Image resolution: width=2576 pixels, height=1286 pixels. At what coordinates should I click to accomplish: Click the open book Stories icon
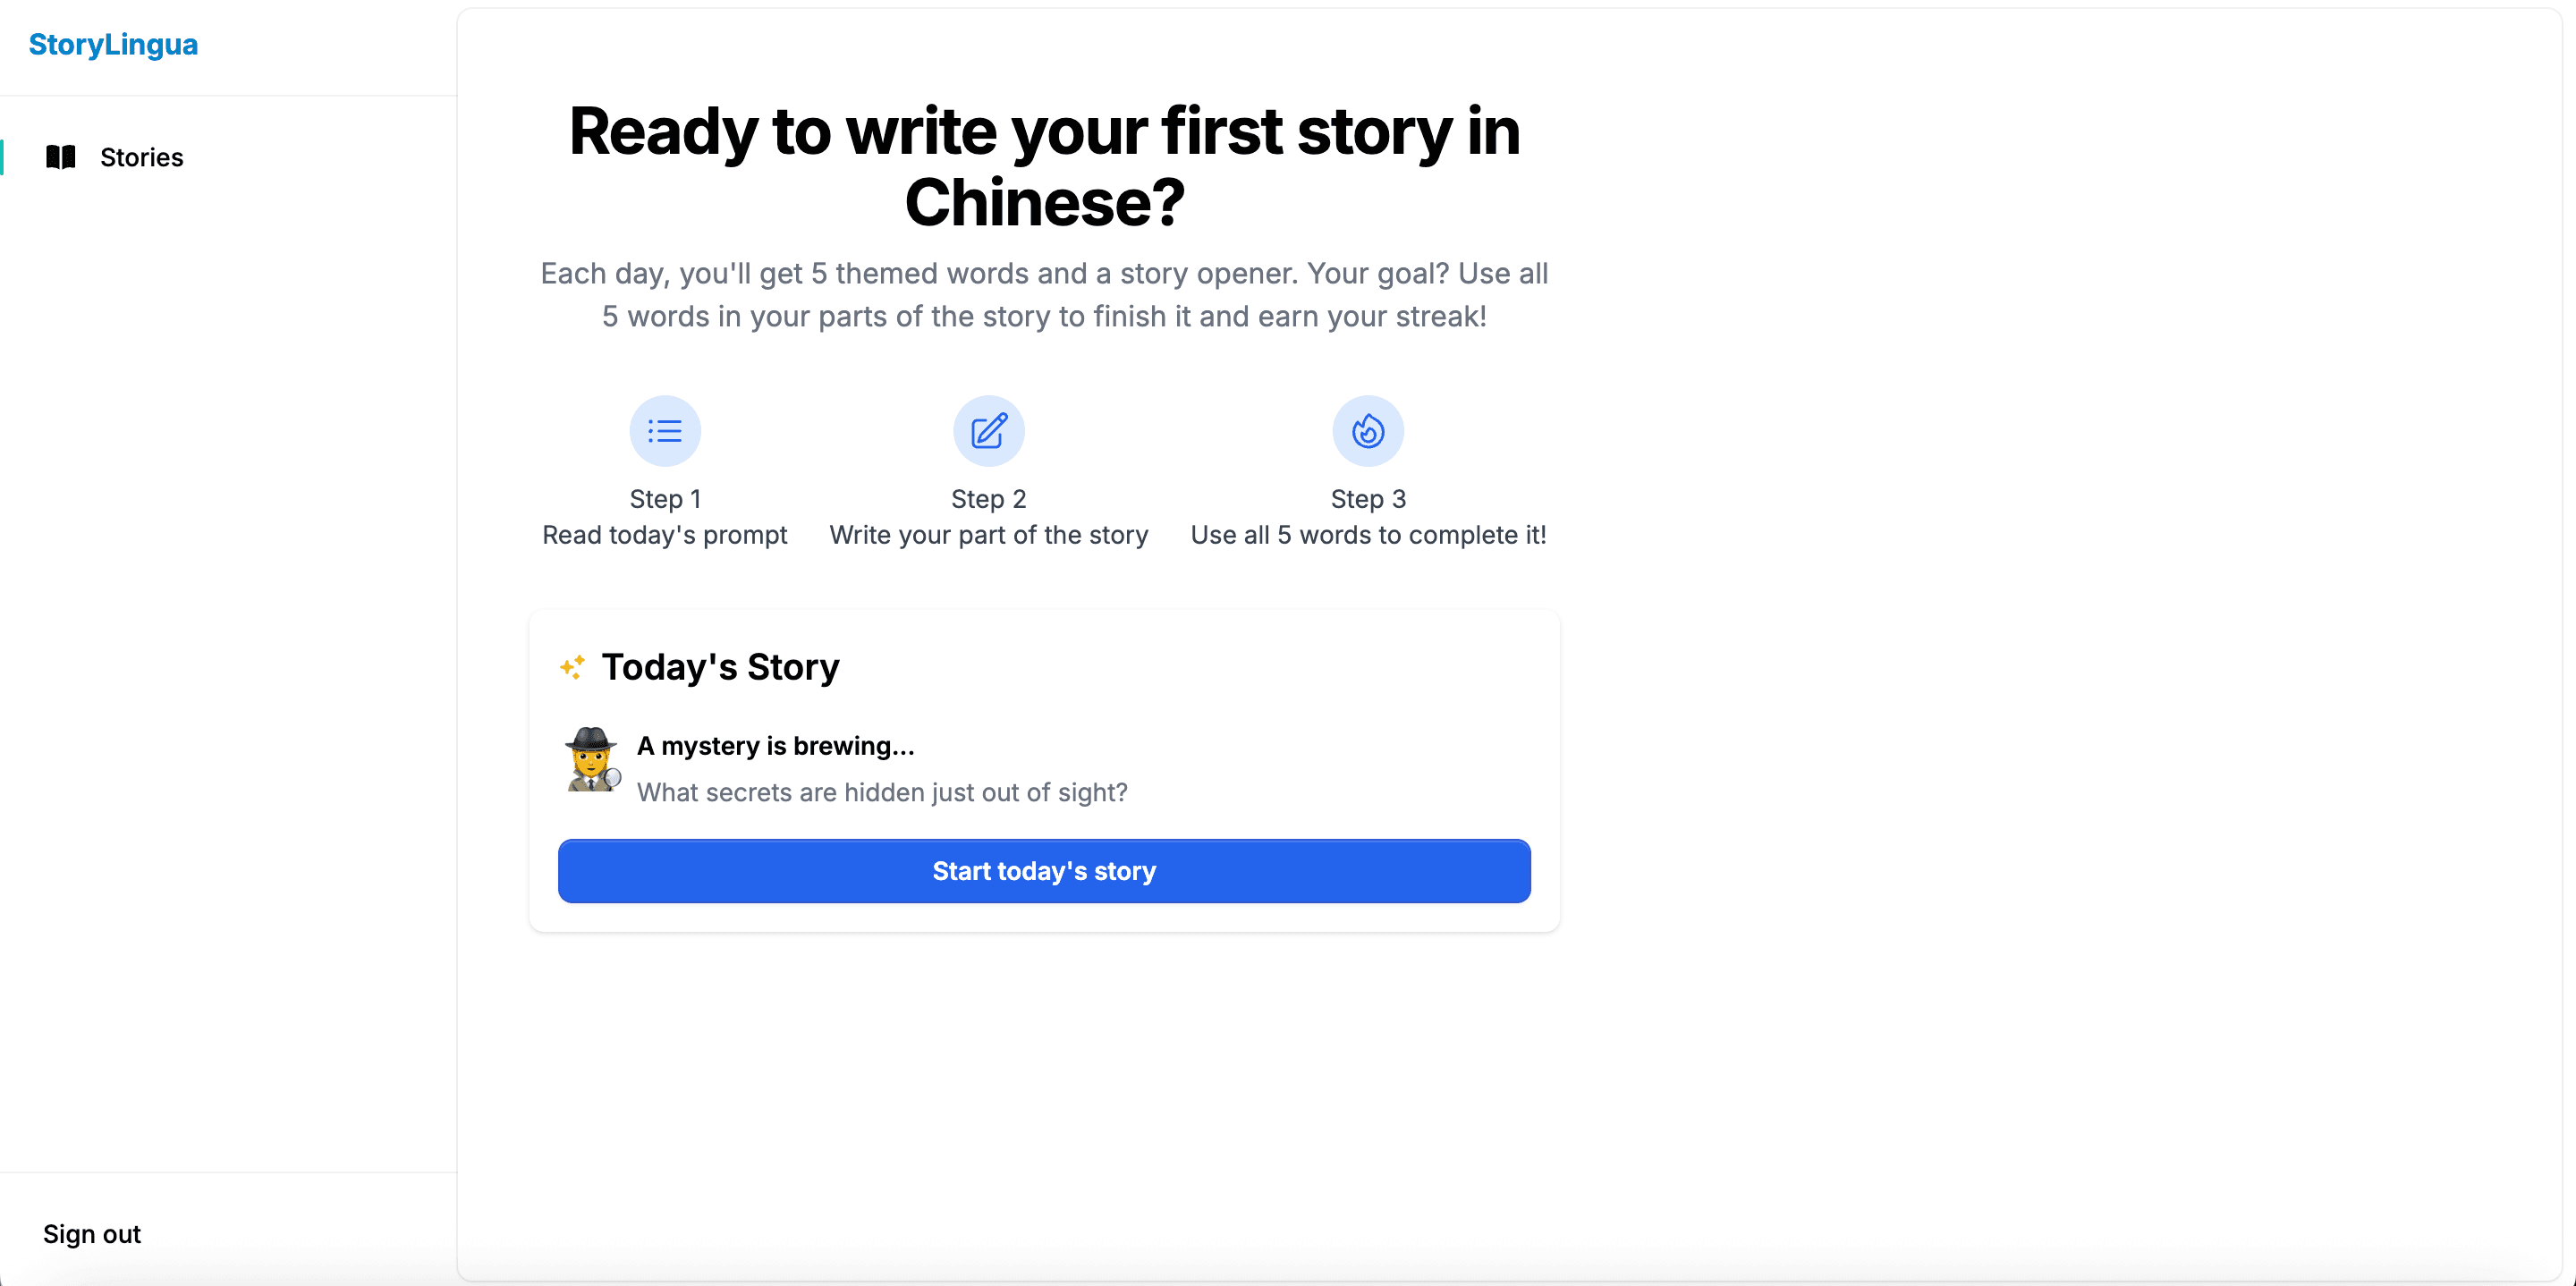(61, 157)
